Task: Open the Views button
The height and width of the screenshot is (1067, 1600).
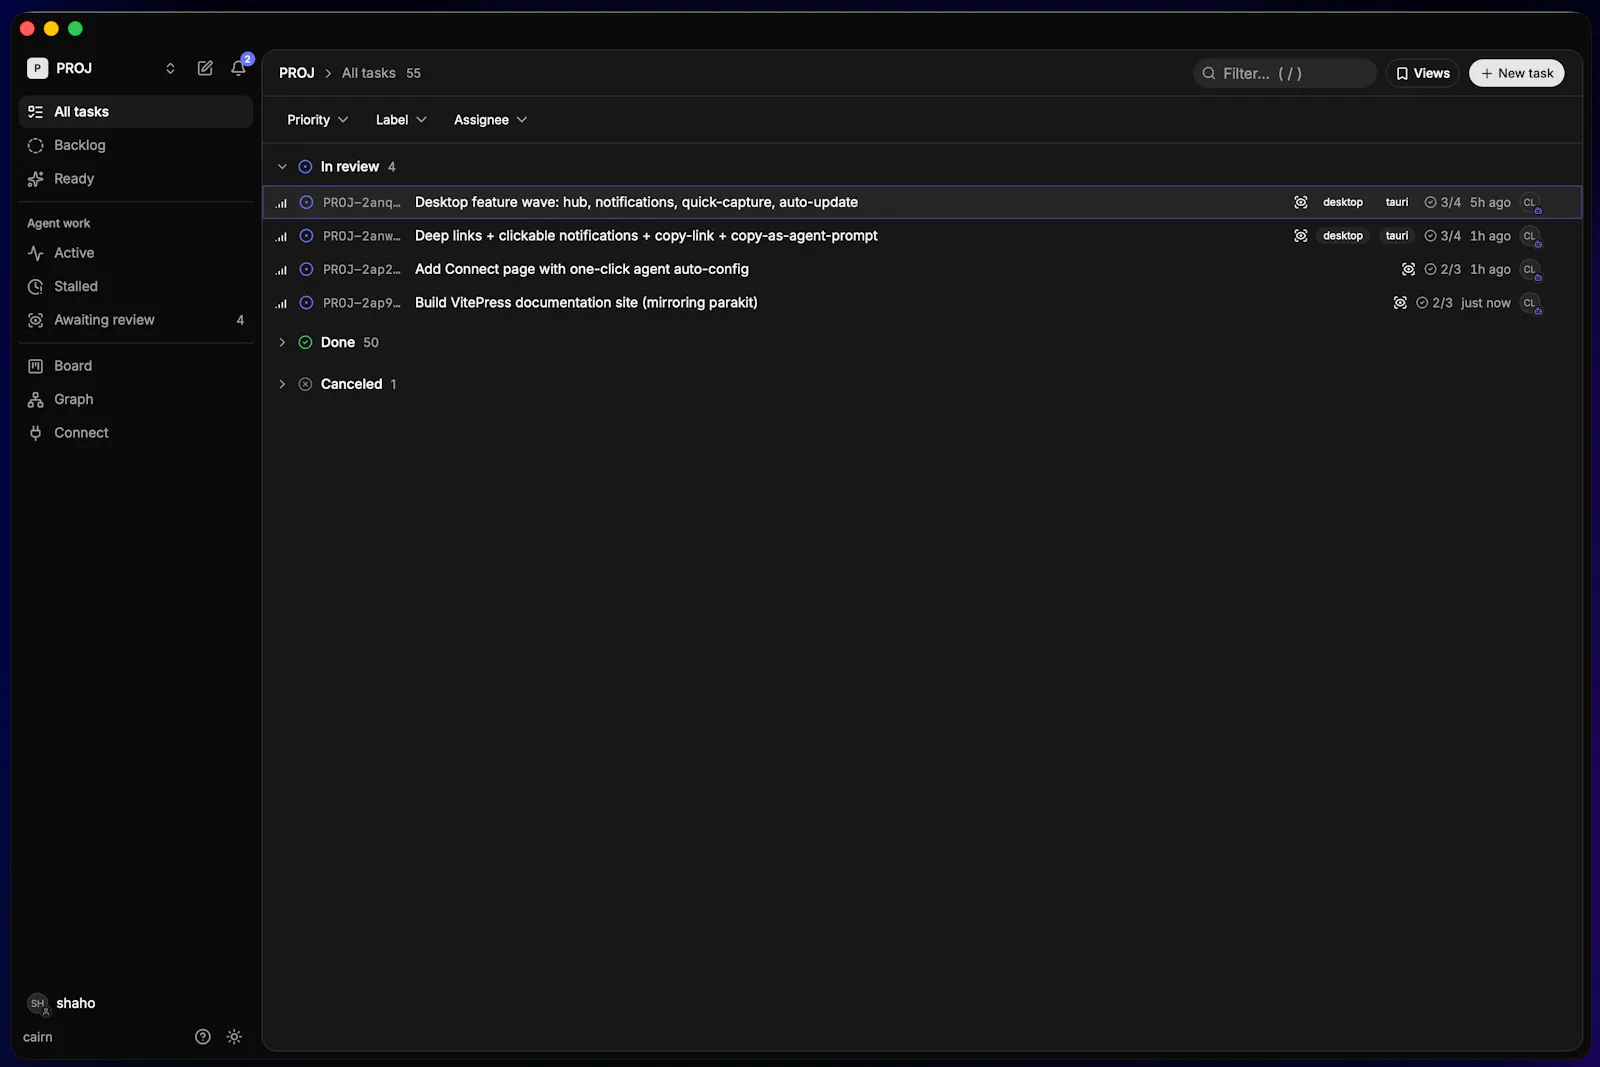Action: click(x=1422, y=73)
